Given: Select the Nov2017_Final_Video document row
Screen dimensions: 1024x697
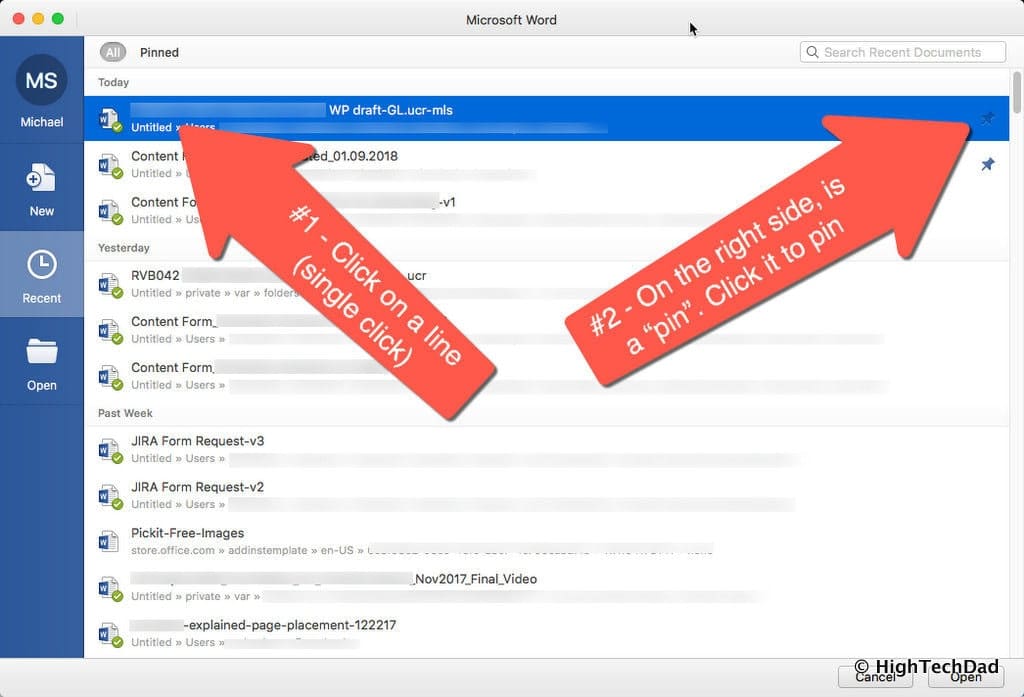Looking at the screenshot, I should pos(547,587).
